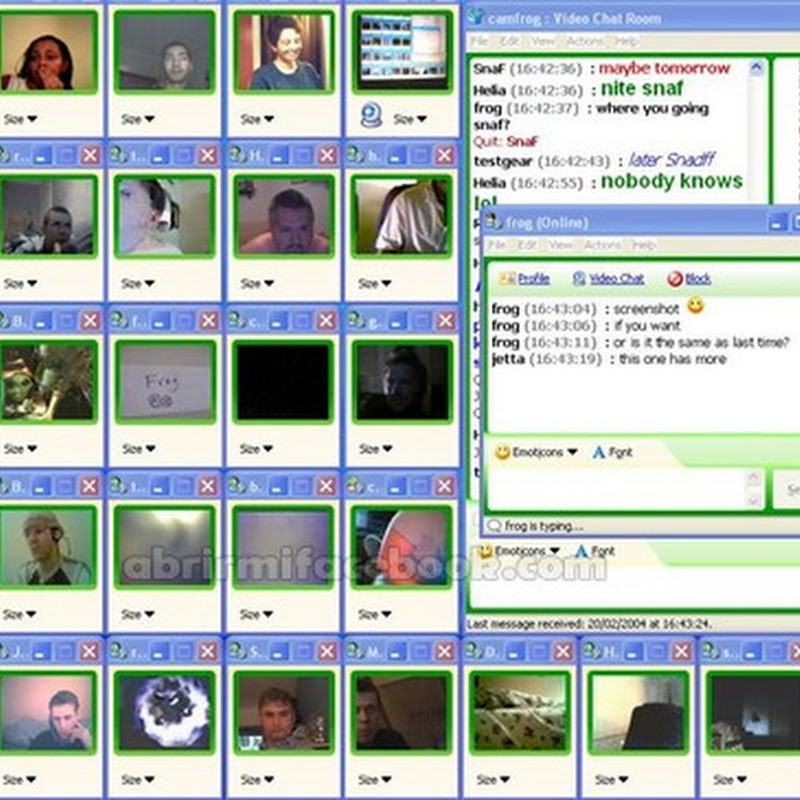This screenshot has height=800, width=800.
Task: Click the title icon of the woman's side-profile window
Action: pyautogui.click(x=118, y=155)
